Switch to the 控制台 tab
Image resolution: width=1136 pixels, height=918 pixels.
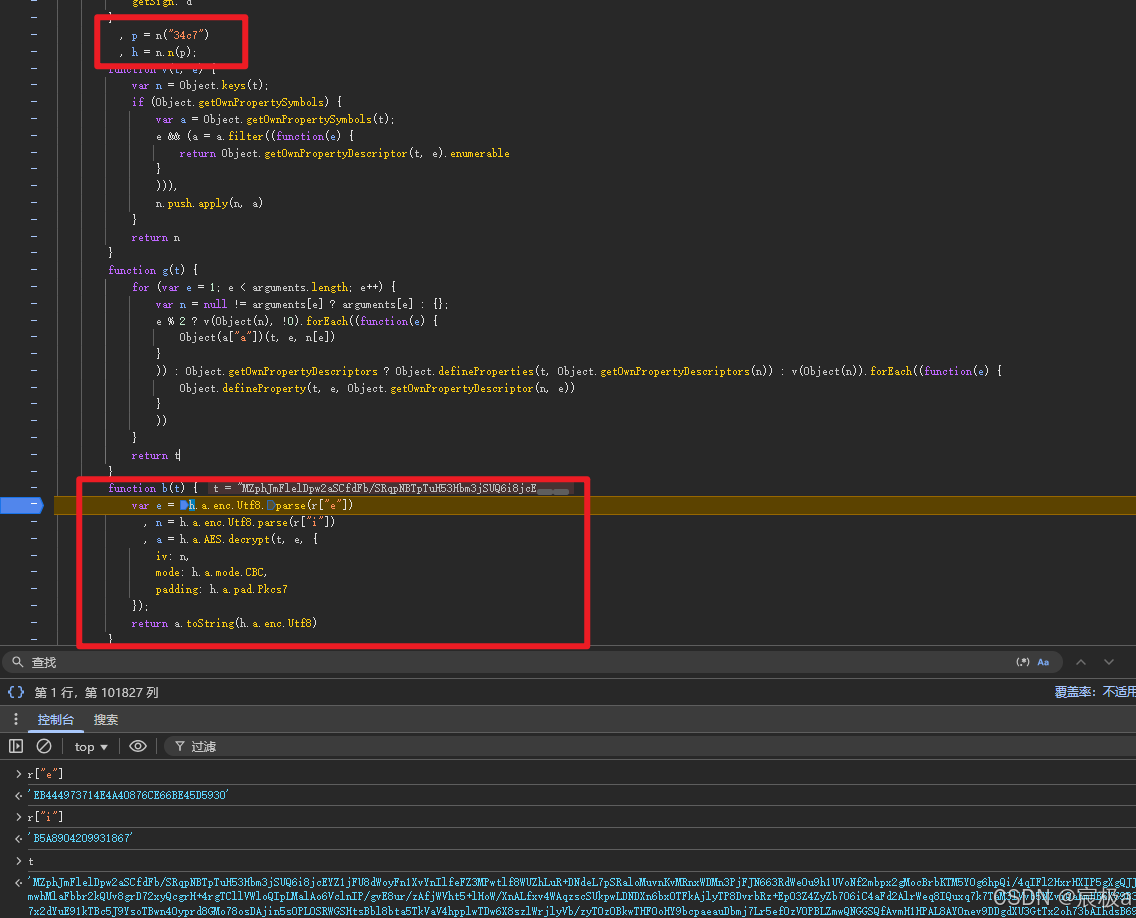coord(56,719)
